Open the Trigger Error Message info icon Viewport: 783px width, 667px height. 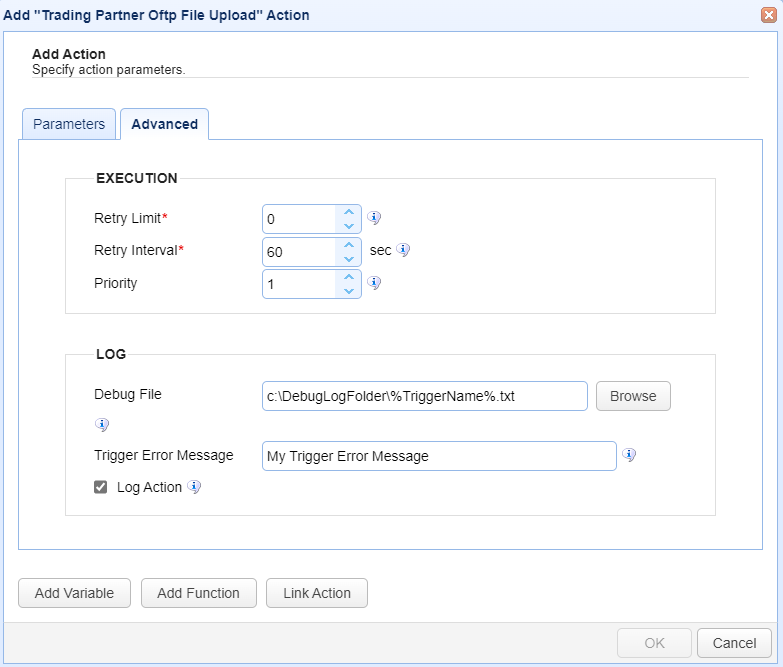pyautogui.click(x=629, y=454)
